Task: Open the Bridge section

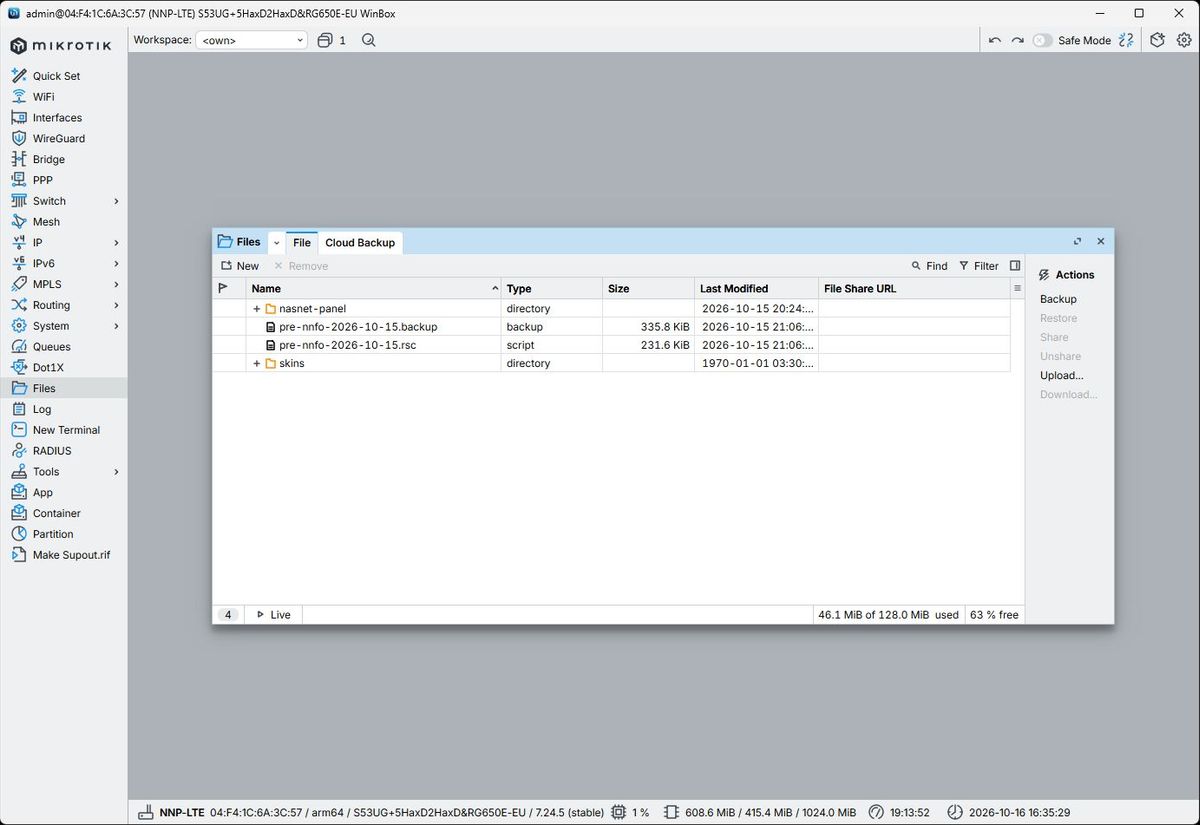Action: pyautogui.click(x=48, y=159)
